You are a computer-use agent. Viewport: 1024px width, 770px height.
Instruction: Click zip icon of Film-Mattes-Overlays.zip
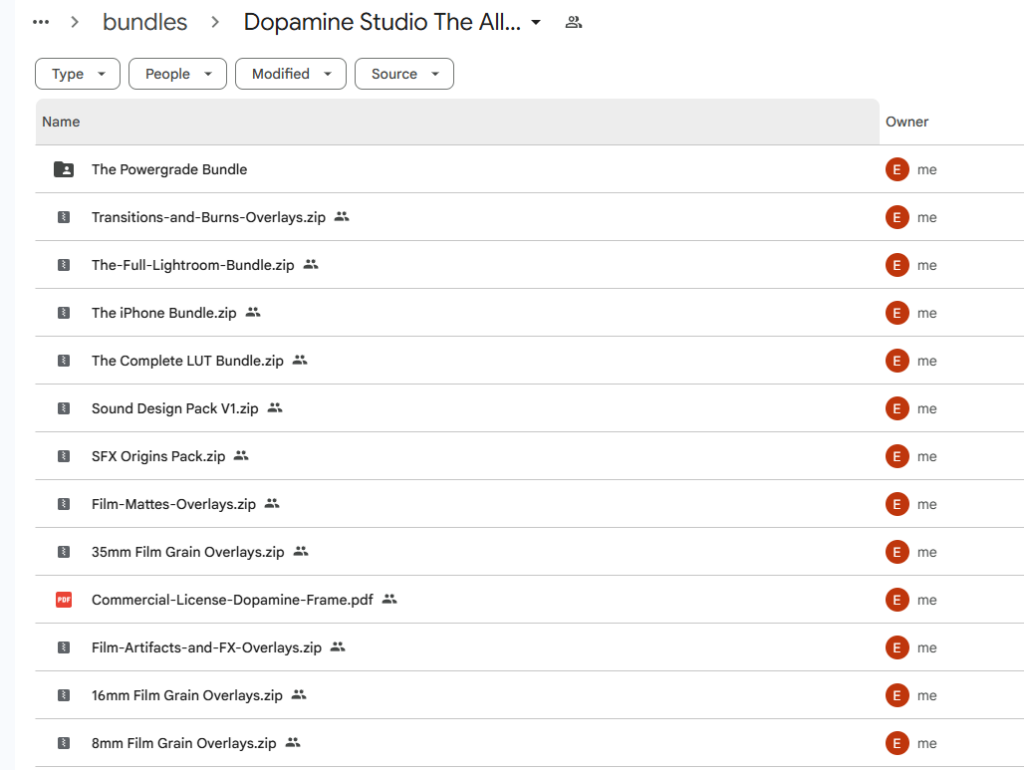click(63, 504)
